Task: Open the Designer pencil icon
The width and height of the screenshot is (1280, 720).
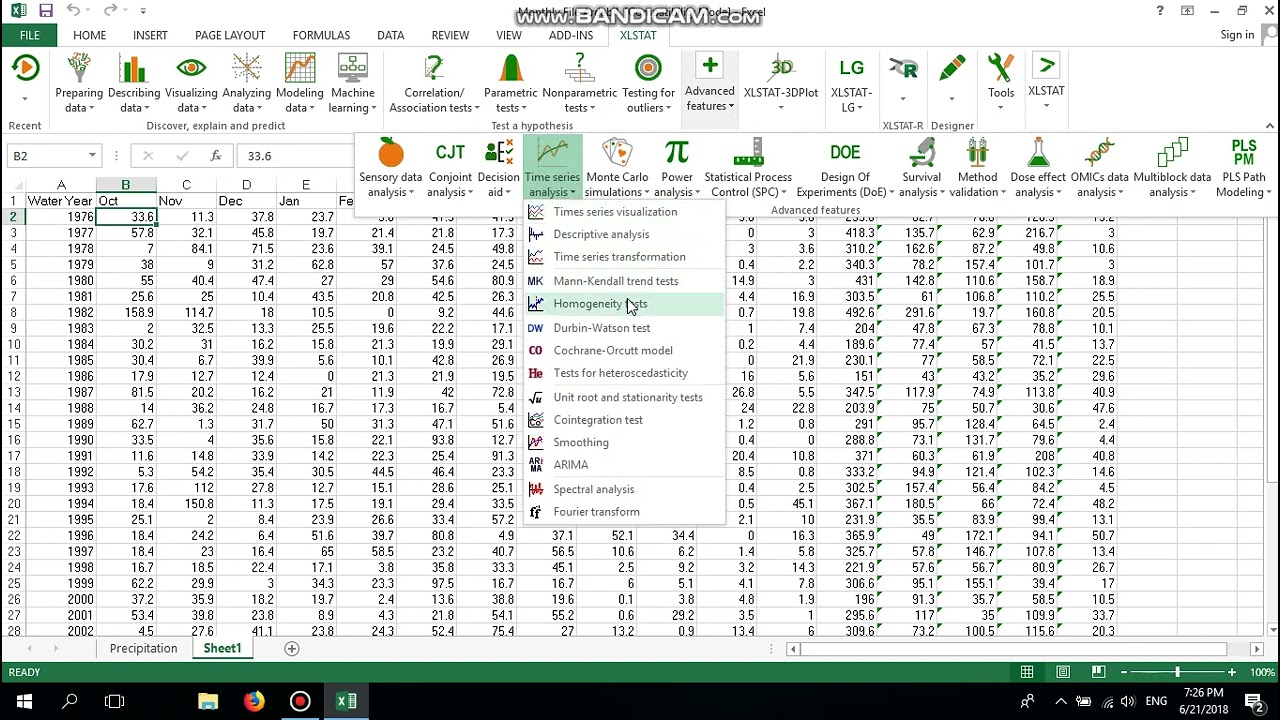Action: (952, 68)
